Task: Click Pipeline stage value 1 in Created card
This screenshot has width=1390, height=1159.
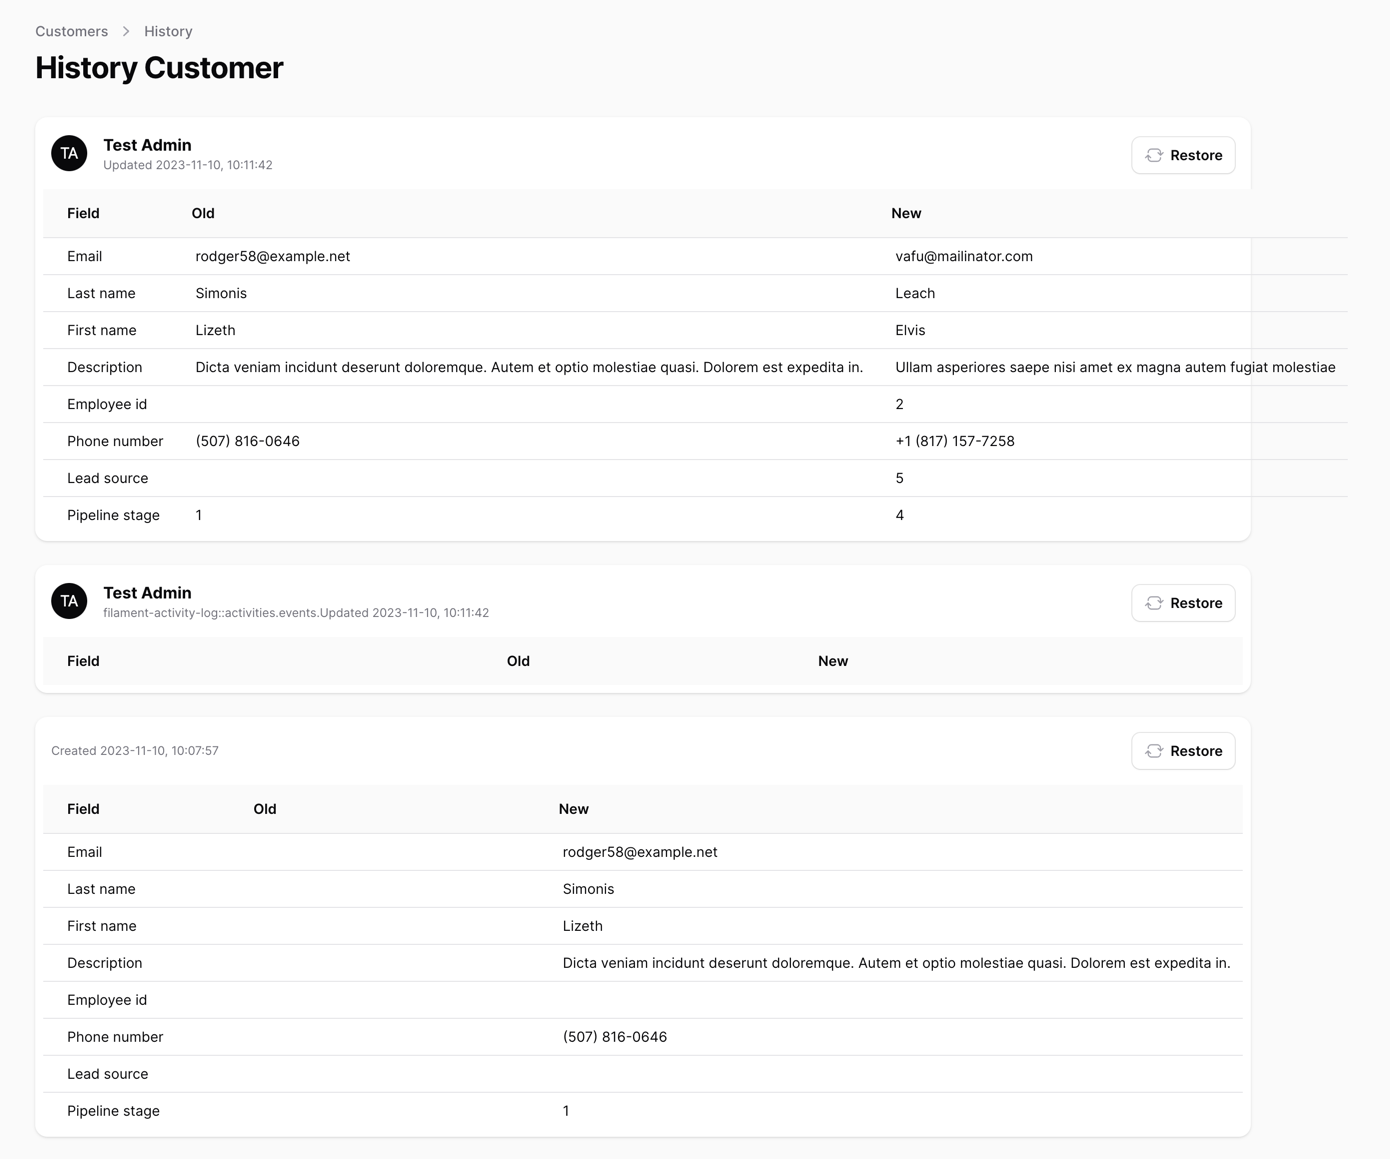Action: [x=566, y=1111]
